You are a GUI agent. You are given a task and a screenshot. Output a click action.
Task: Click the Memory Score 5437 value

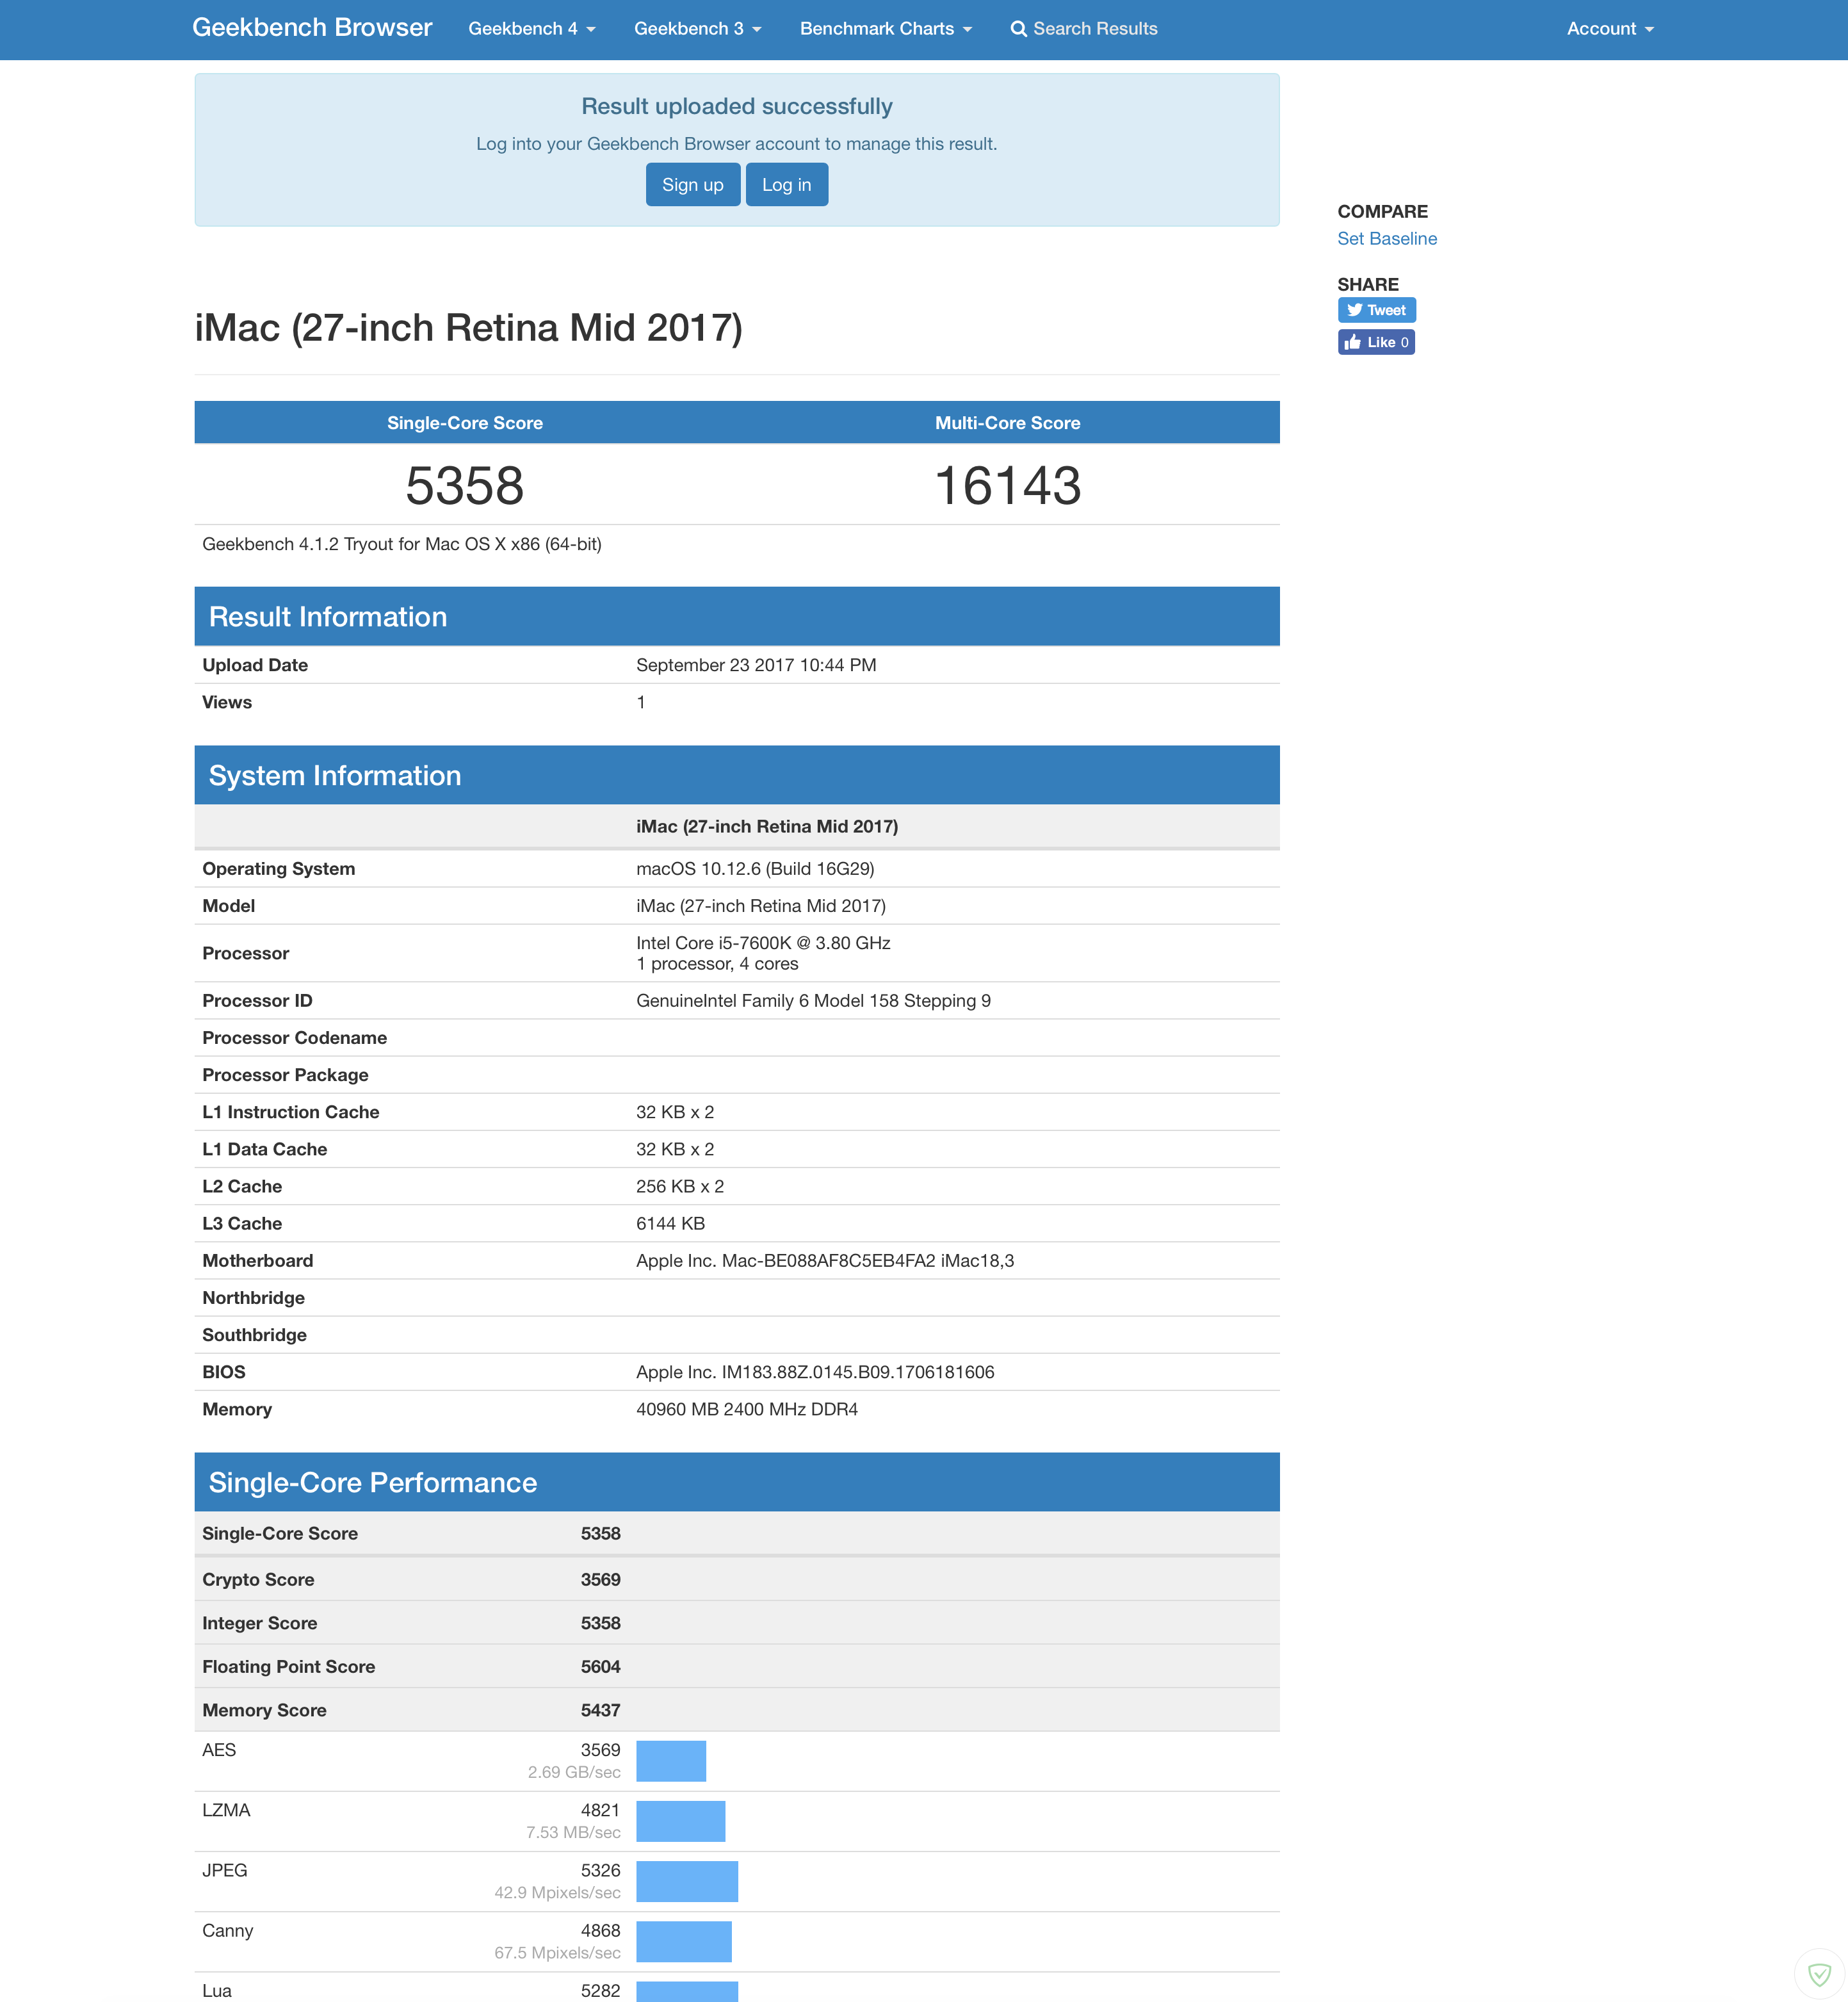[x=601, y=1710]
